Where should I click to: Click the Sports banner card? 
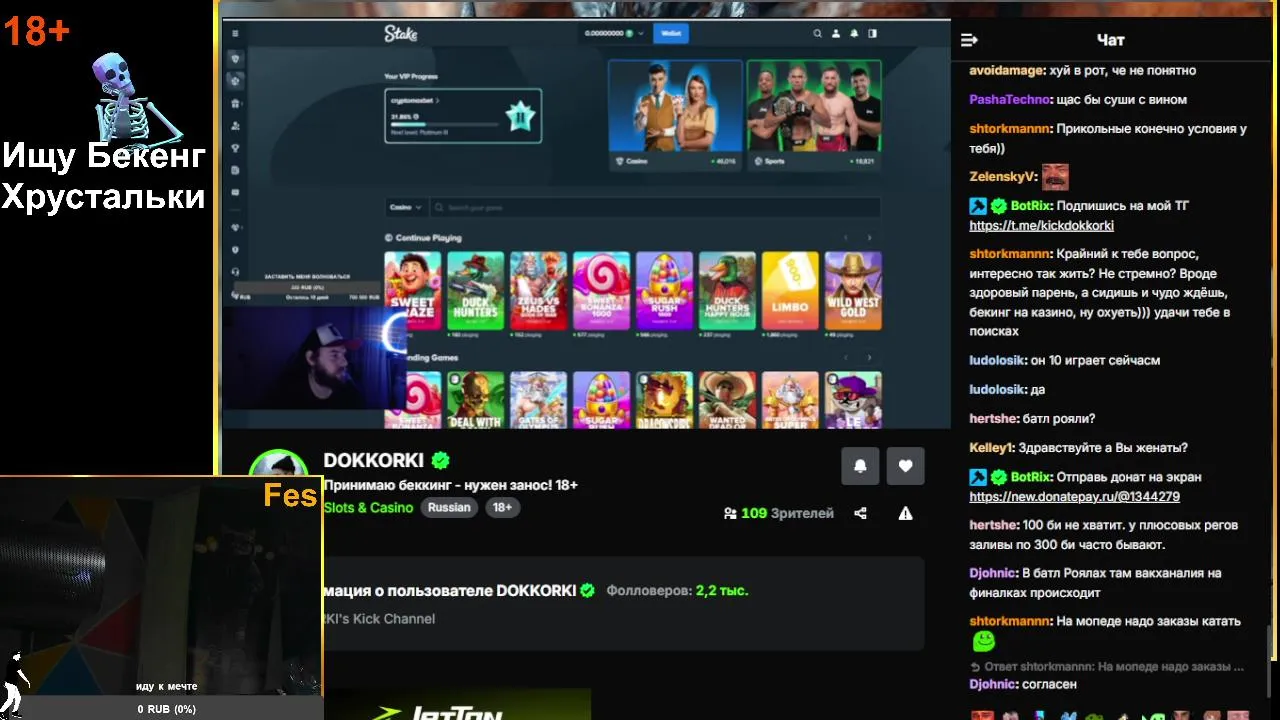tap(814, 114)
